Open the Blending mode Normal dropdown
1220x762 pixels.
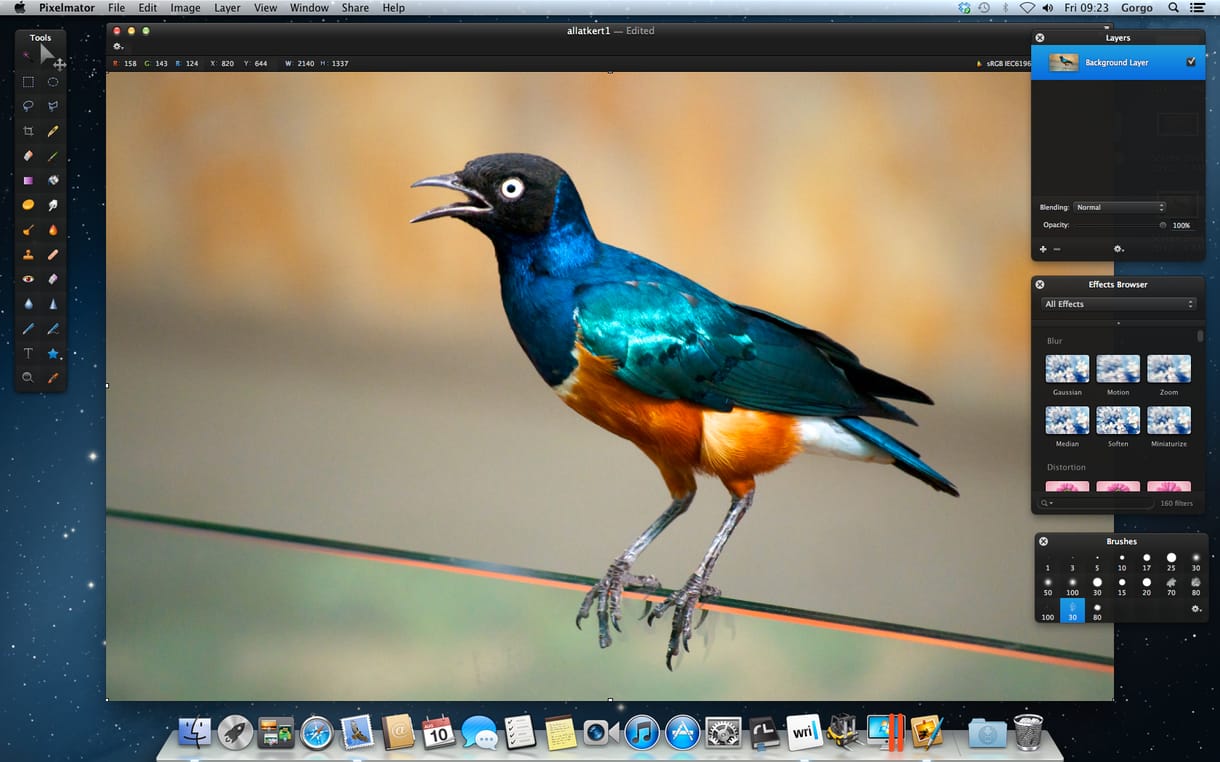point(1119,207)
